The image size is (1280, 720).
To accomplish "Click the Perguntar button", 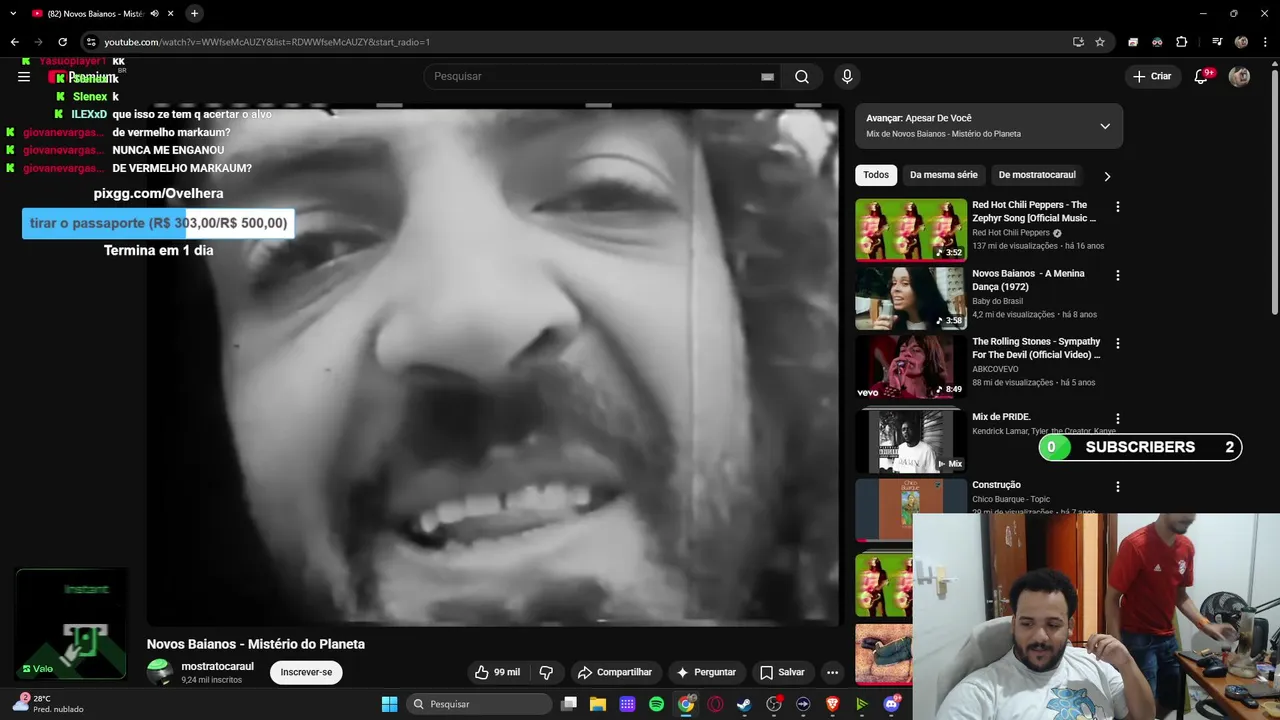I will [706, 672].
